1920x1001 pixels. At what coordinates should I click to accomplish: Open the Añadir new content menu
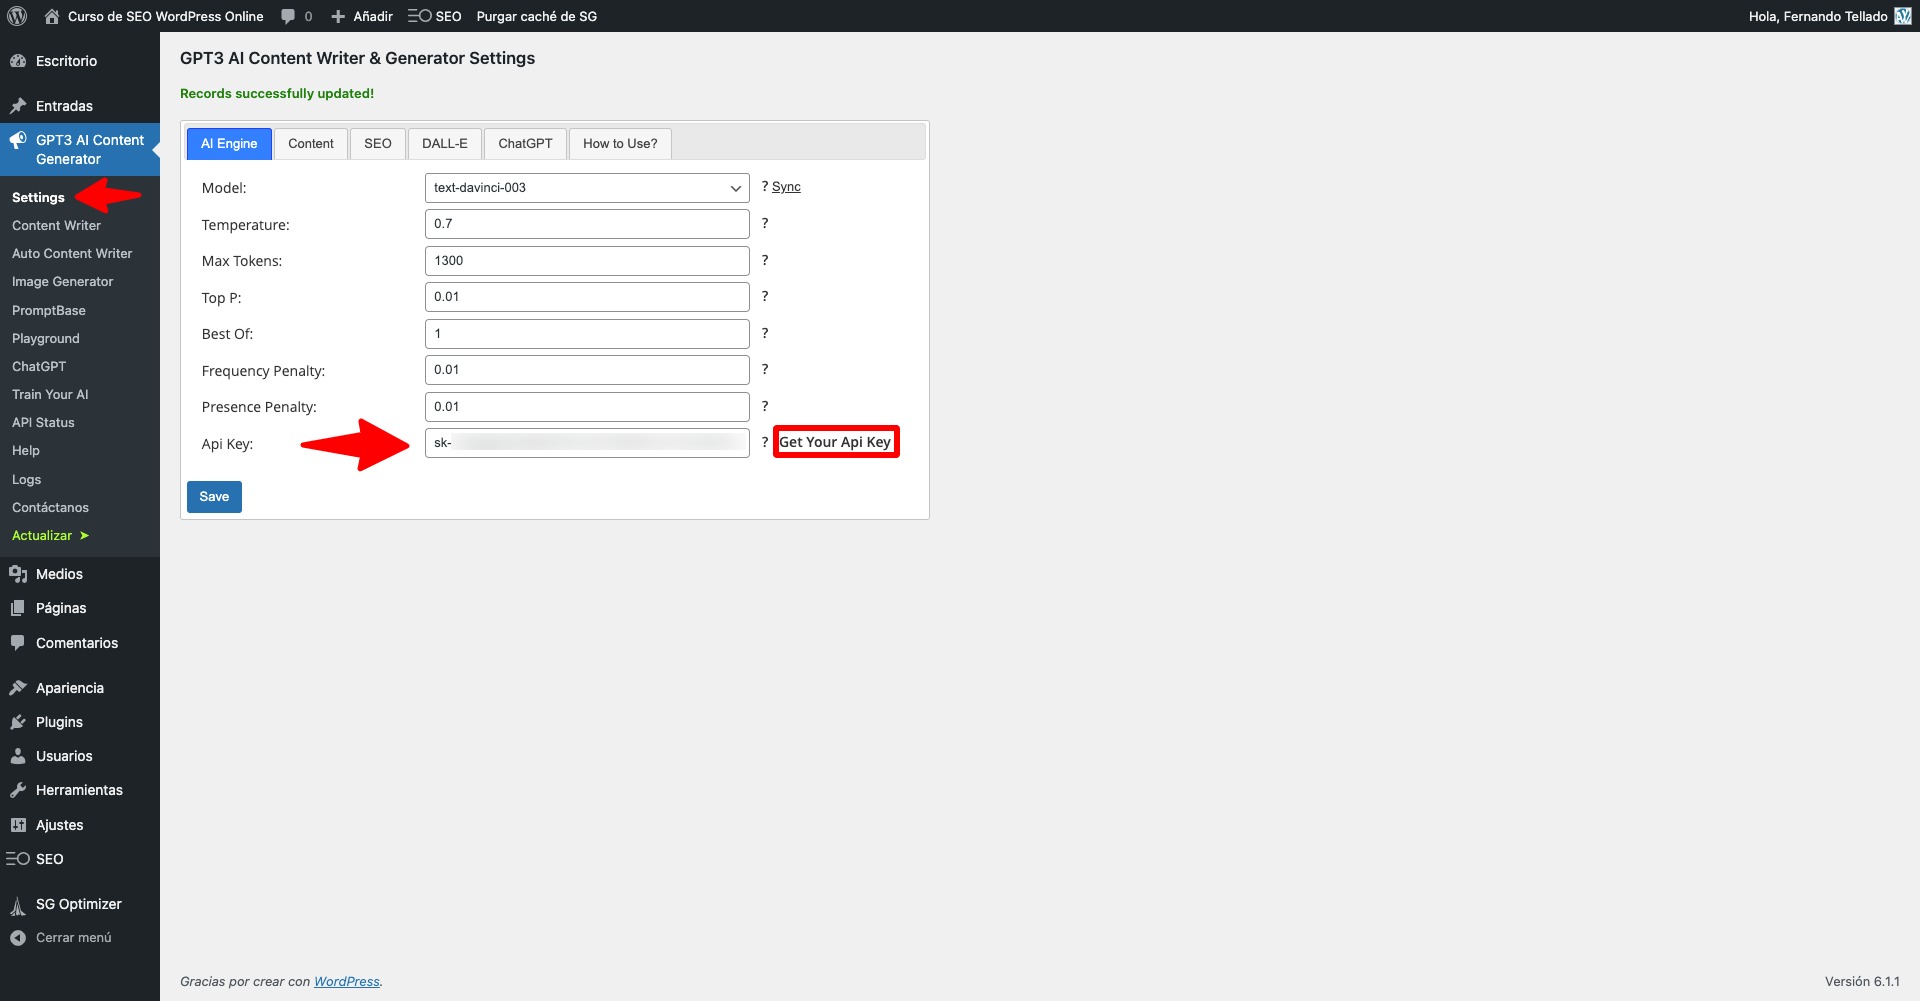click(362, 16)
